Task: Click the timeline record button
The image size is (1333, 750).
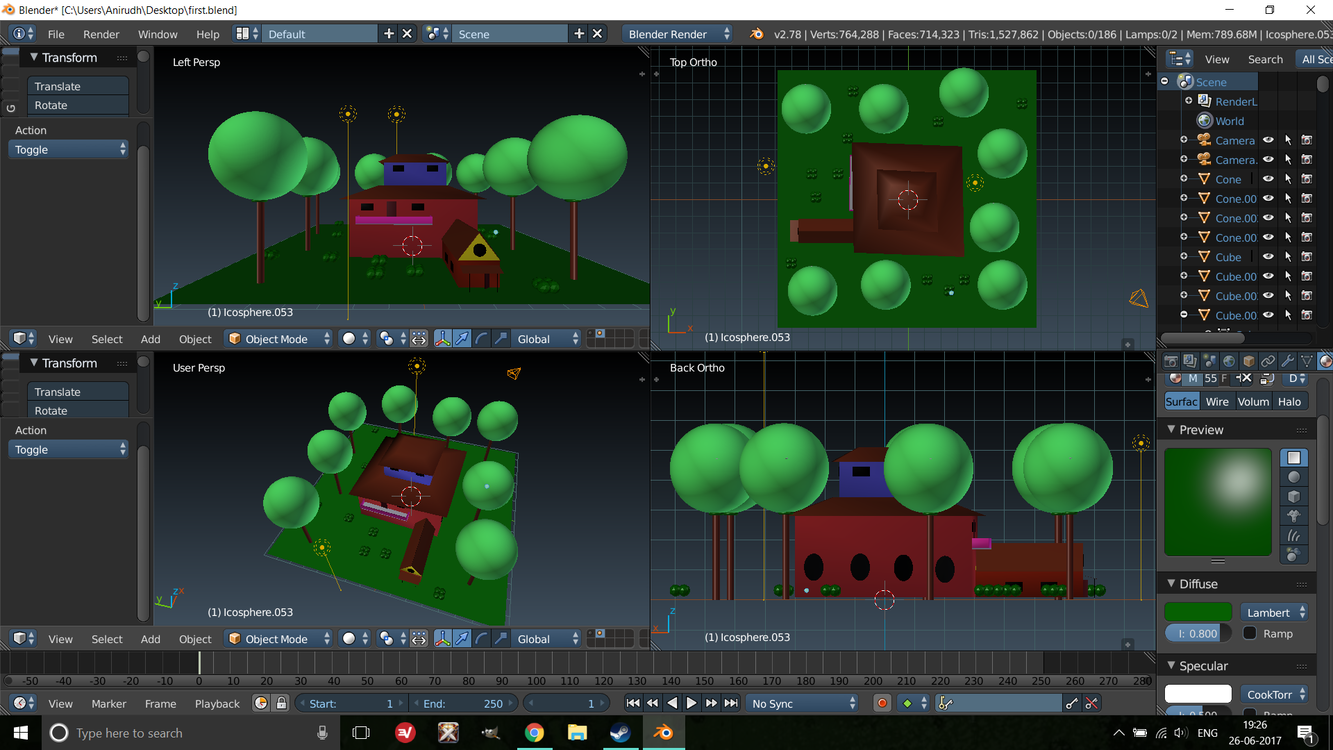Action: (x=882, y=704)
